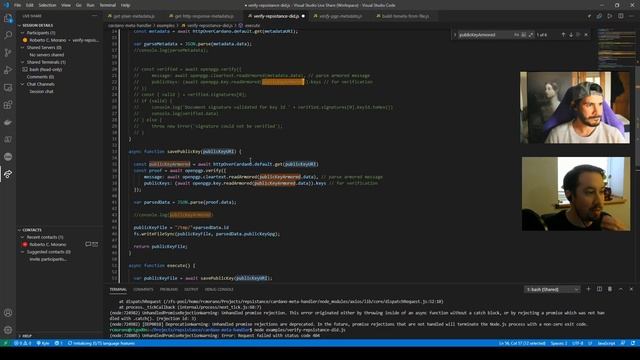Expand the replace field in find widget
The width and height of the screenshot is (640, 360).
pyautogui.click(x=455, y=35)
